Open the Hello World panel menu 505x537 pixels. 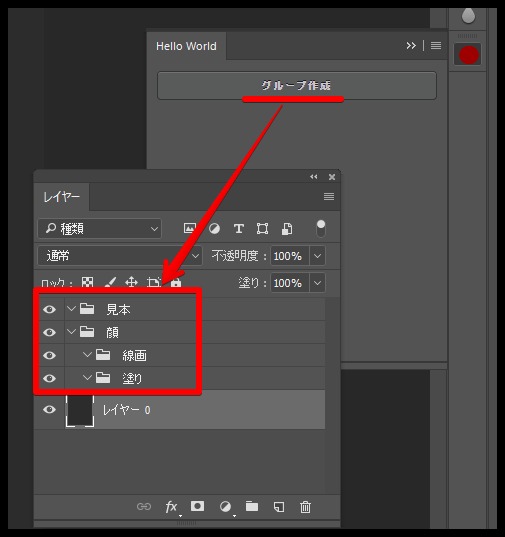point(435,46)
